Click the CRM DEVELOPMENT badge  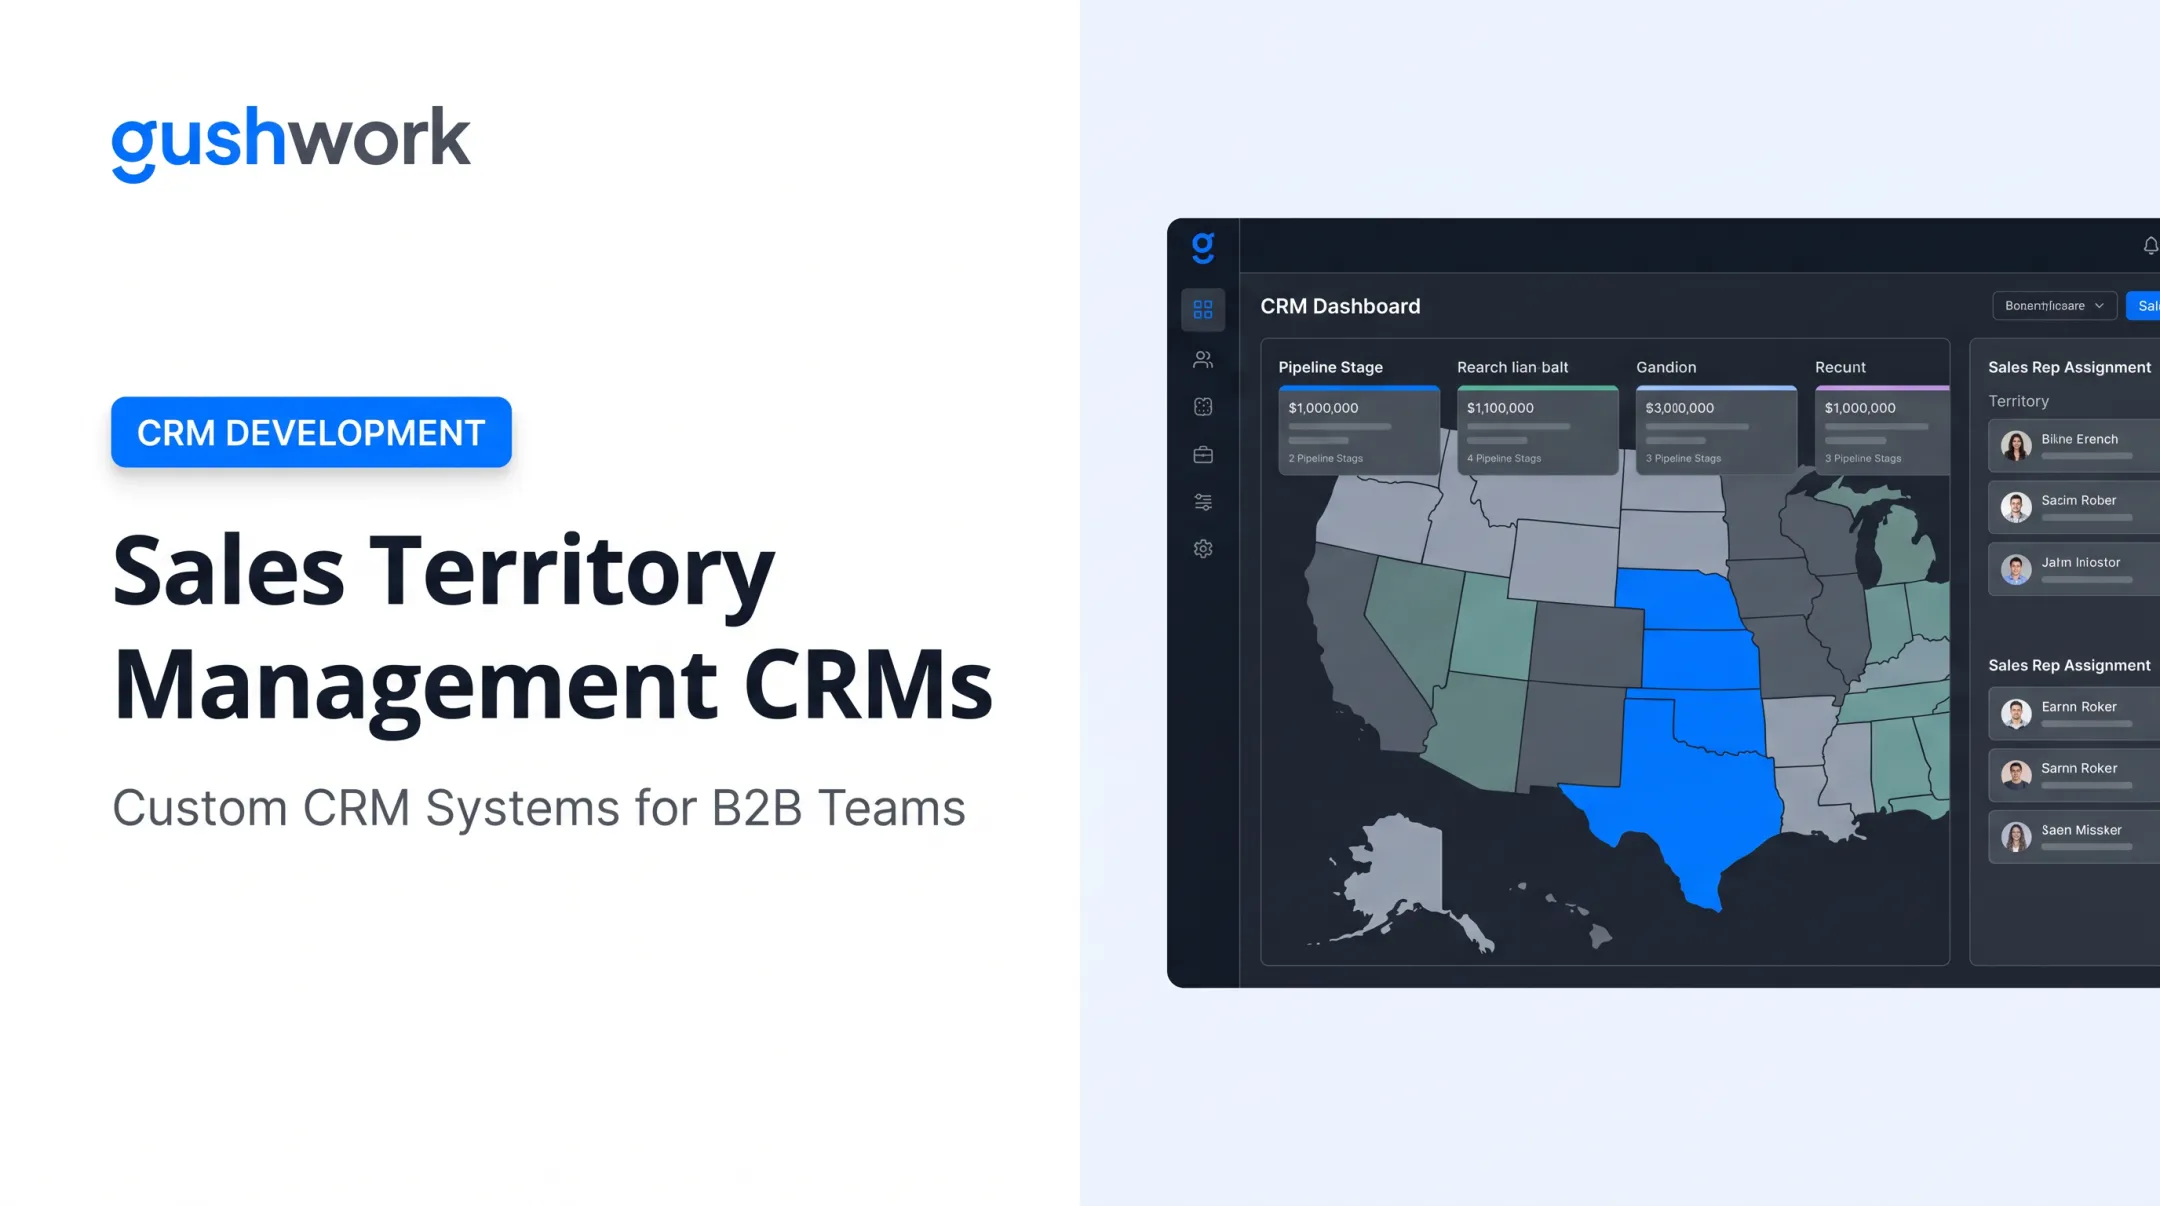coord(311,432)
